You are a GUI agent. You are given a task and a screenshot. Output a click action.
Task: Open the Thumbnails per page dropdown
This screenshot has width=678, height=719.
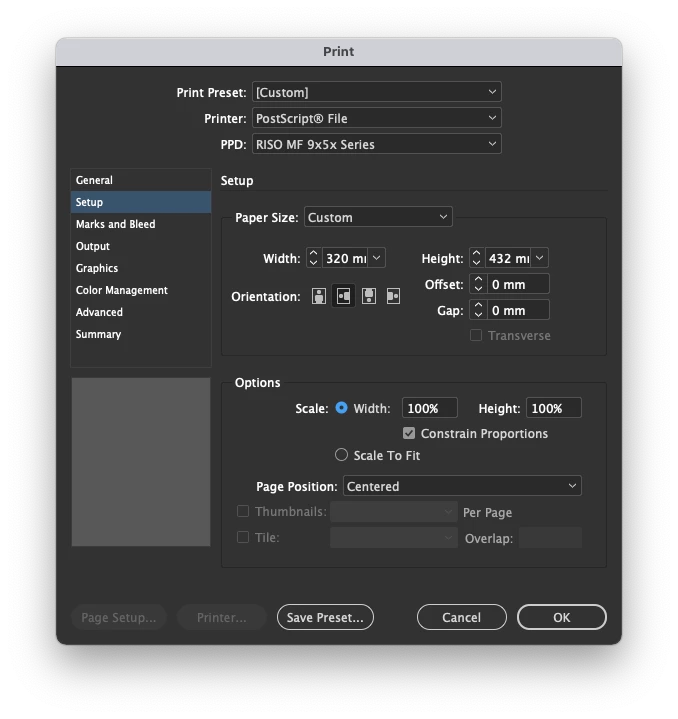[394, 512]
